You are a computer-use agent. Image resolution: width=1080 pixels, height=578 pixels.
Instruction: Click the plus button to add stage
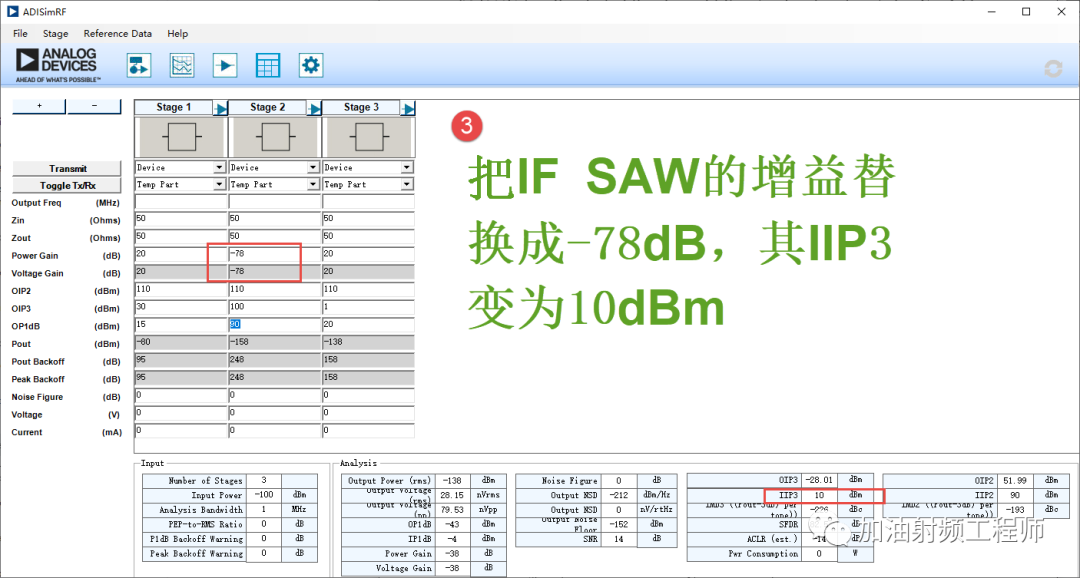point(39,106)
